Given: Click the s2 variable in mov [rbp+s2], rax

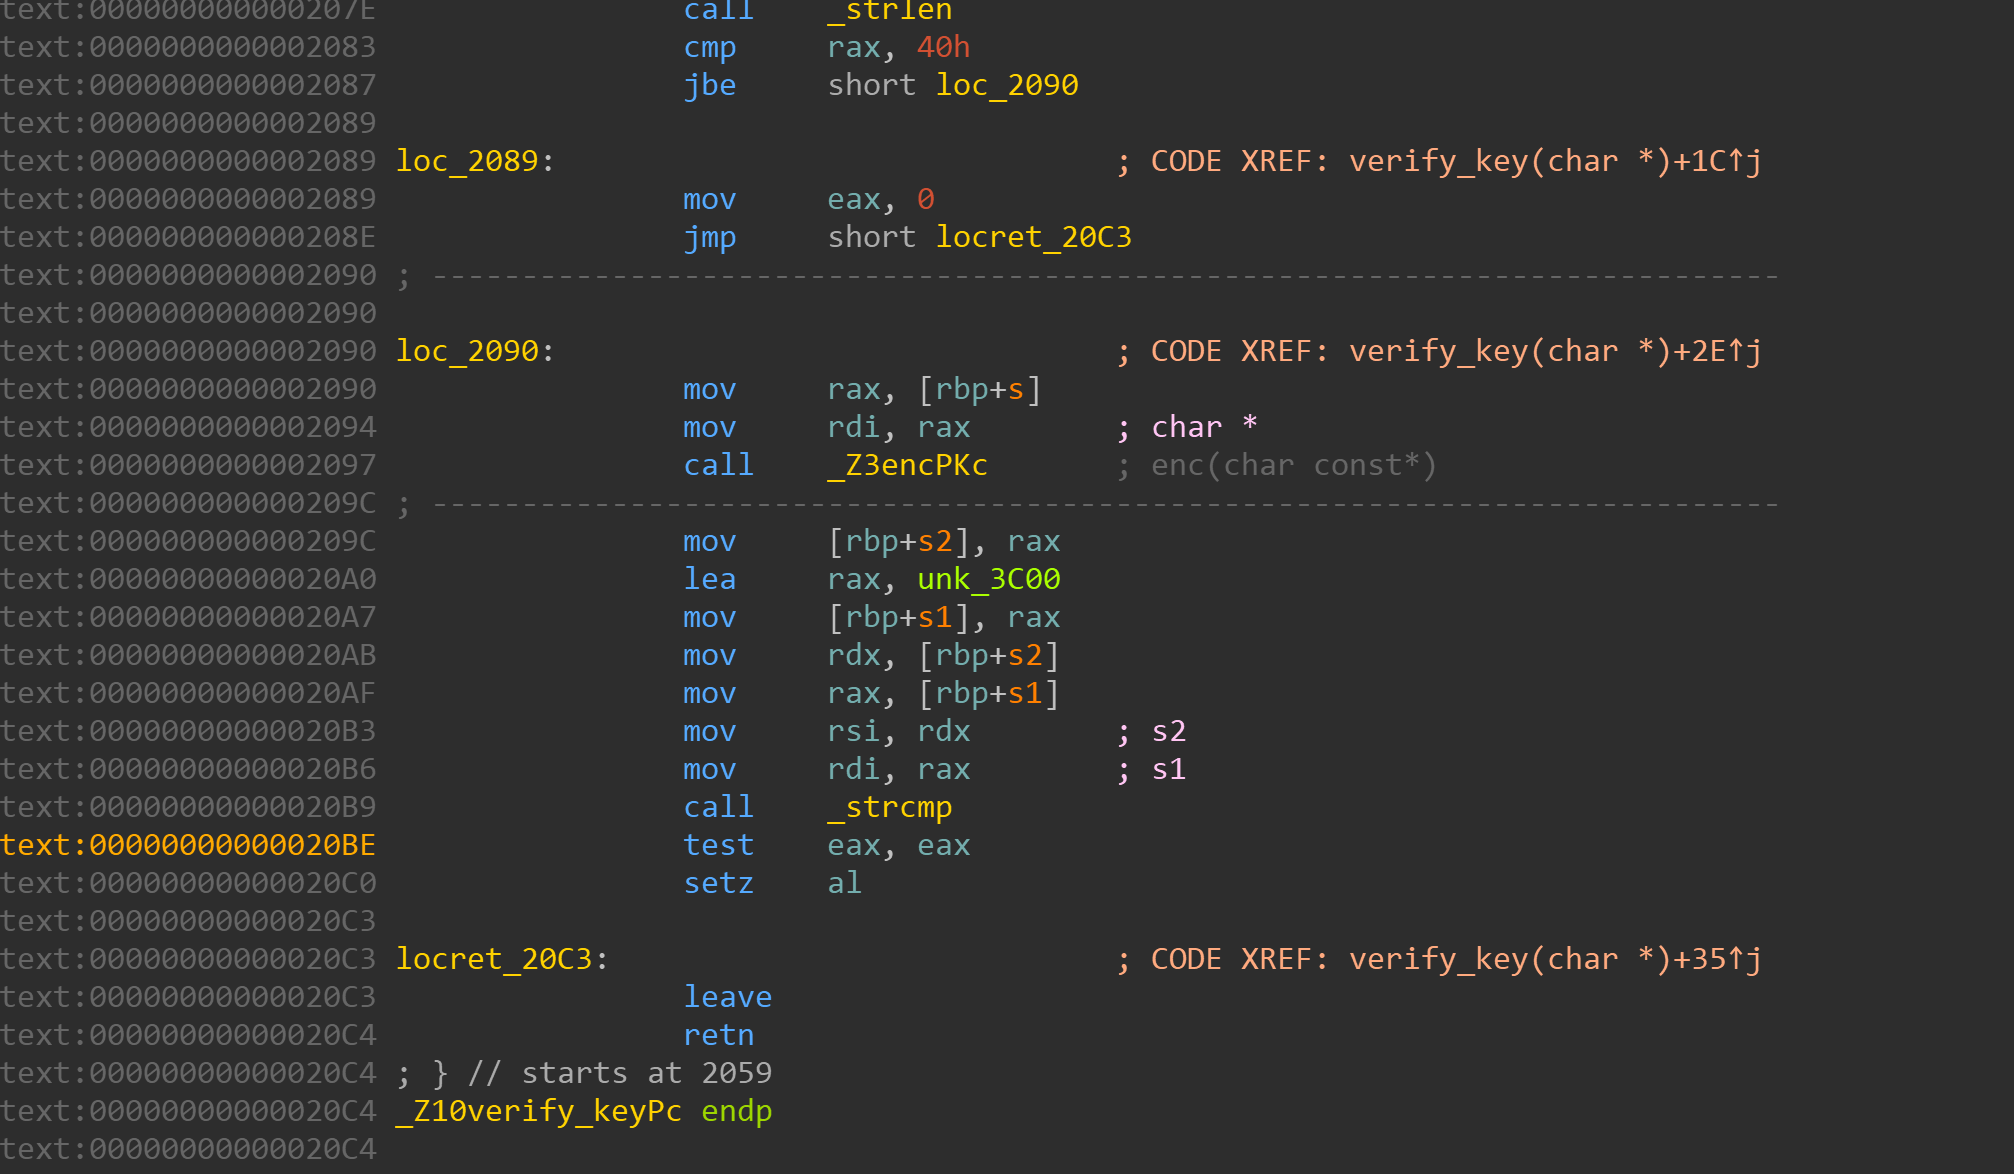Looking at the screenshot, I should (x=934, y=542).
